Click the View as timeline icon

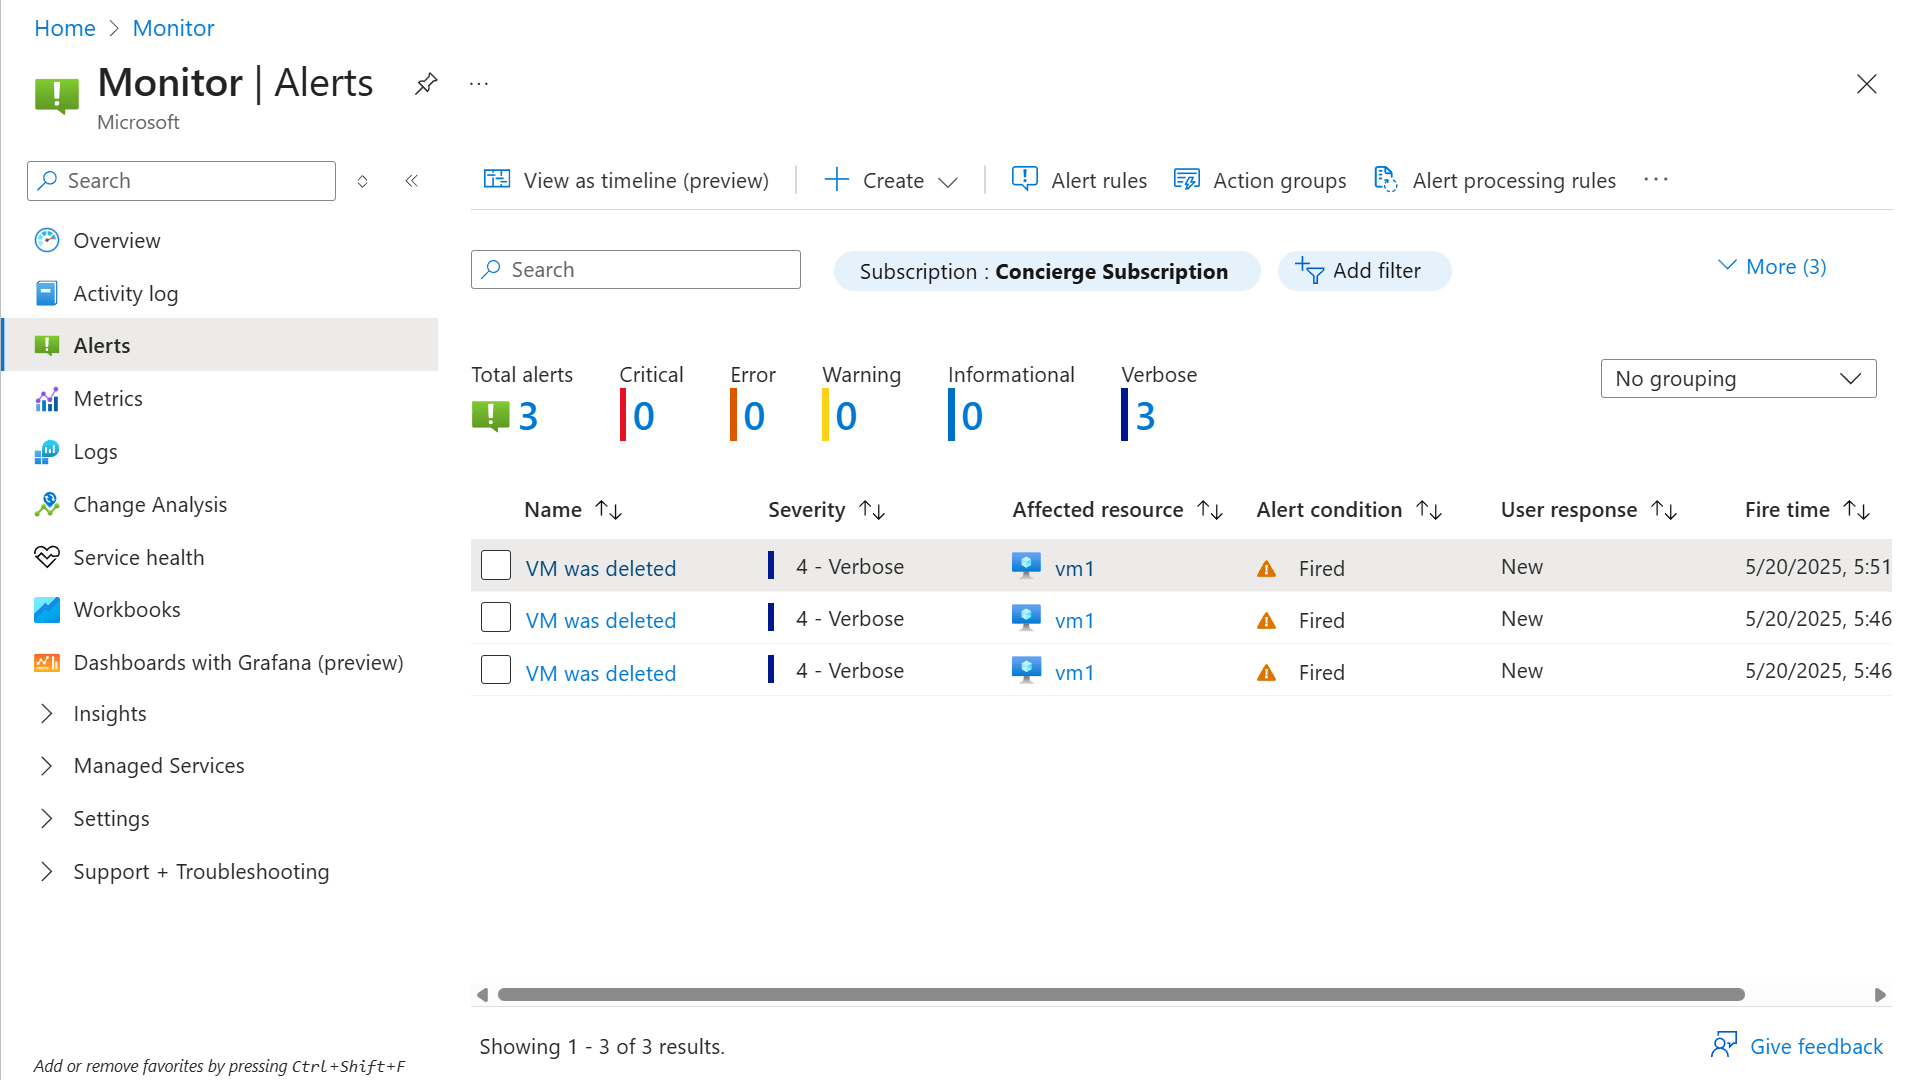point(497,179)
